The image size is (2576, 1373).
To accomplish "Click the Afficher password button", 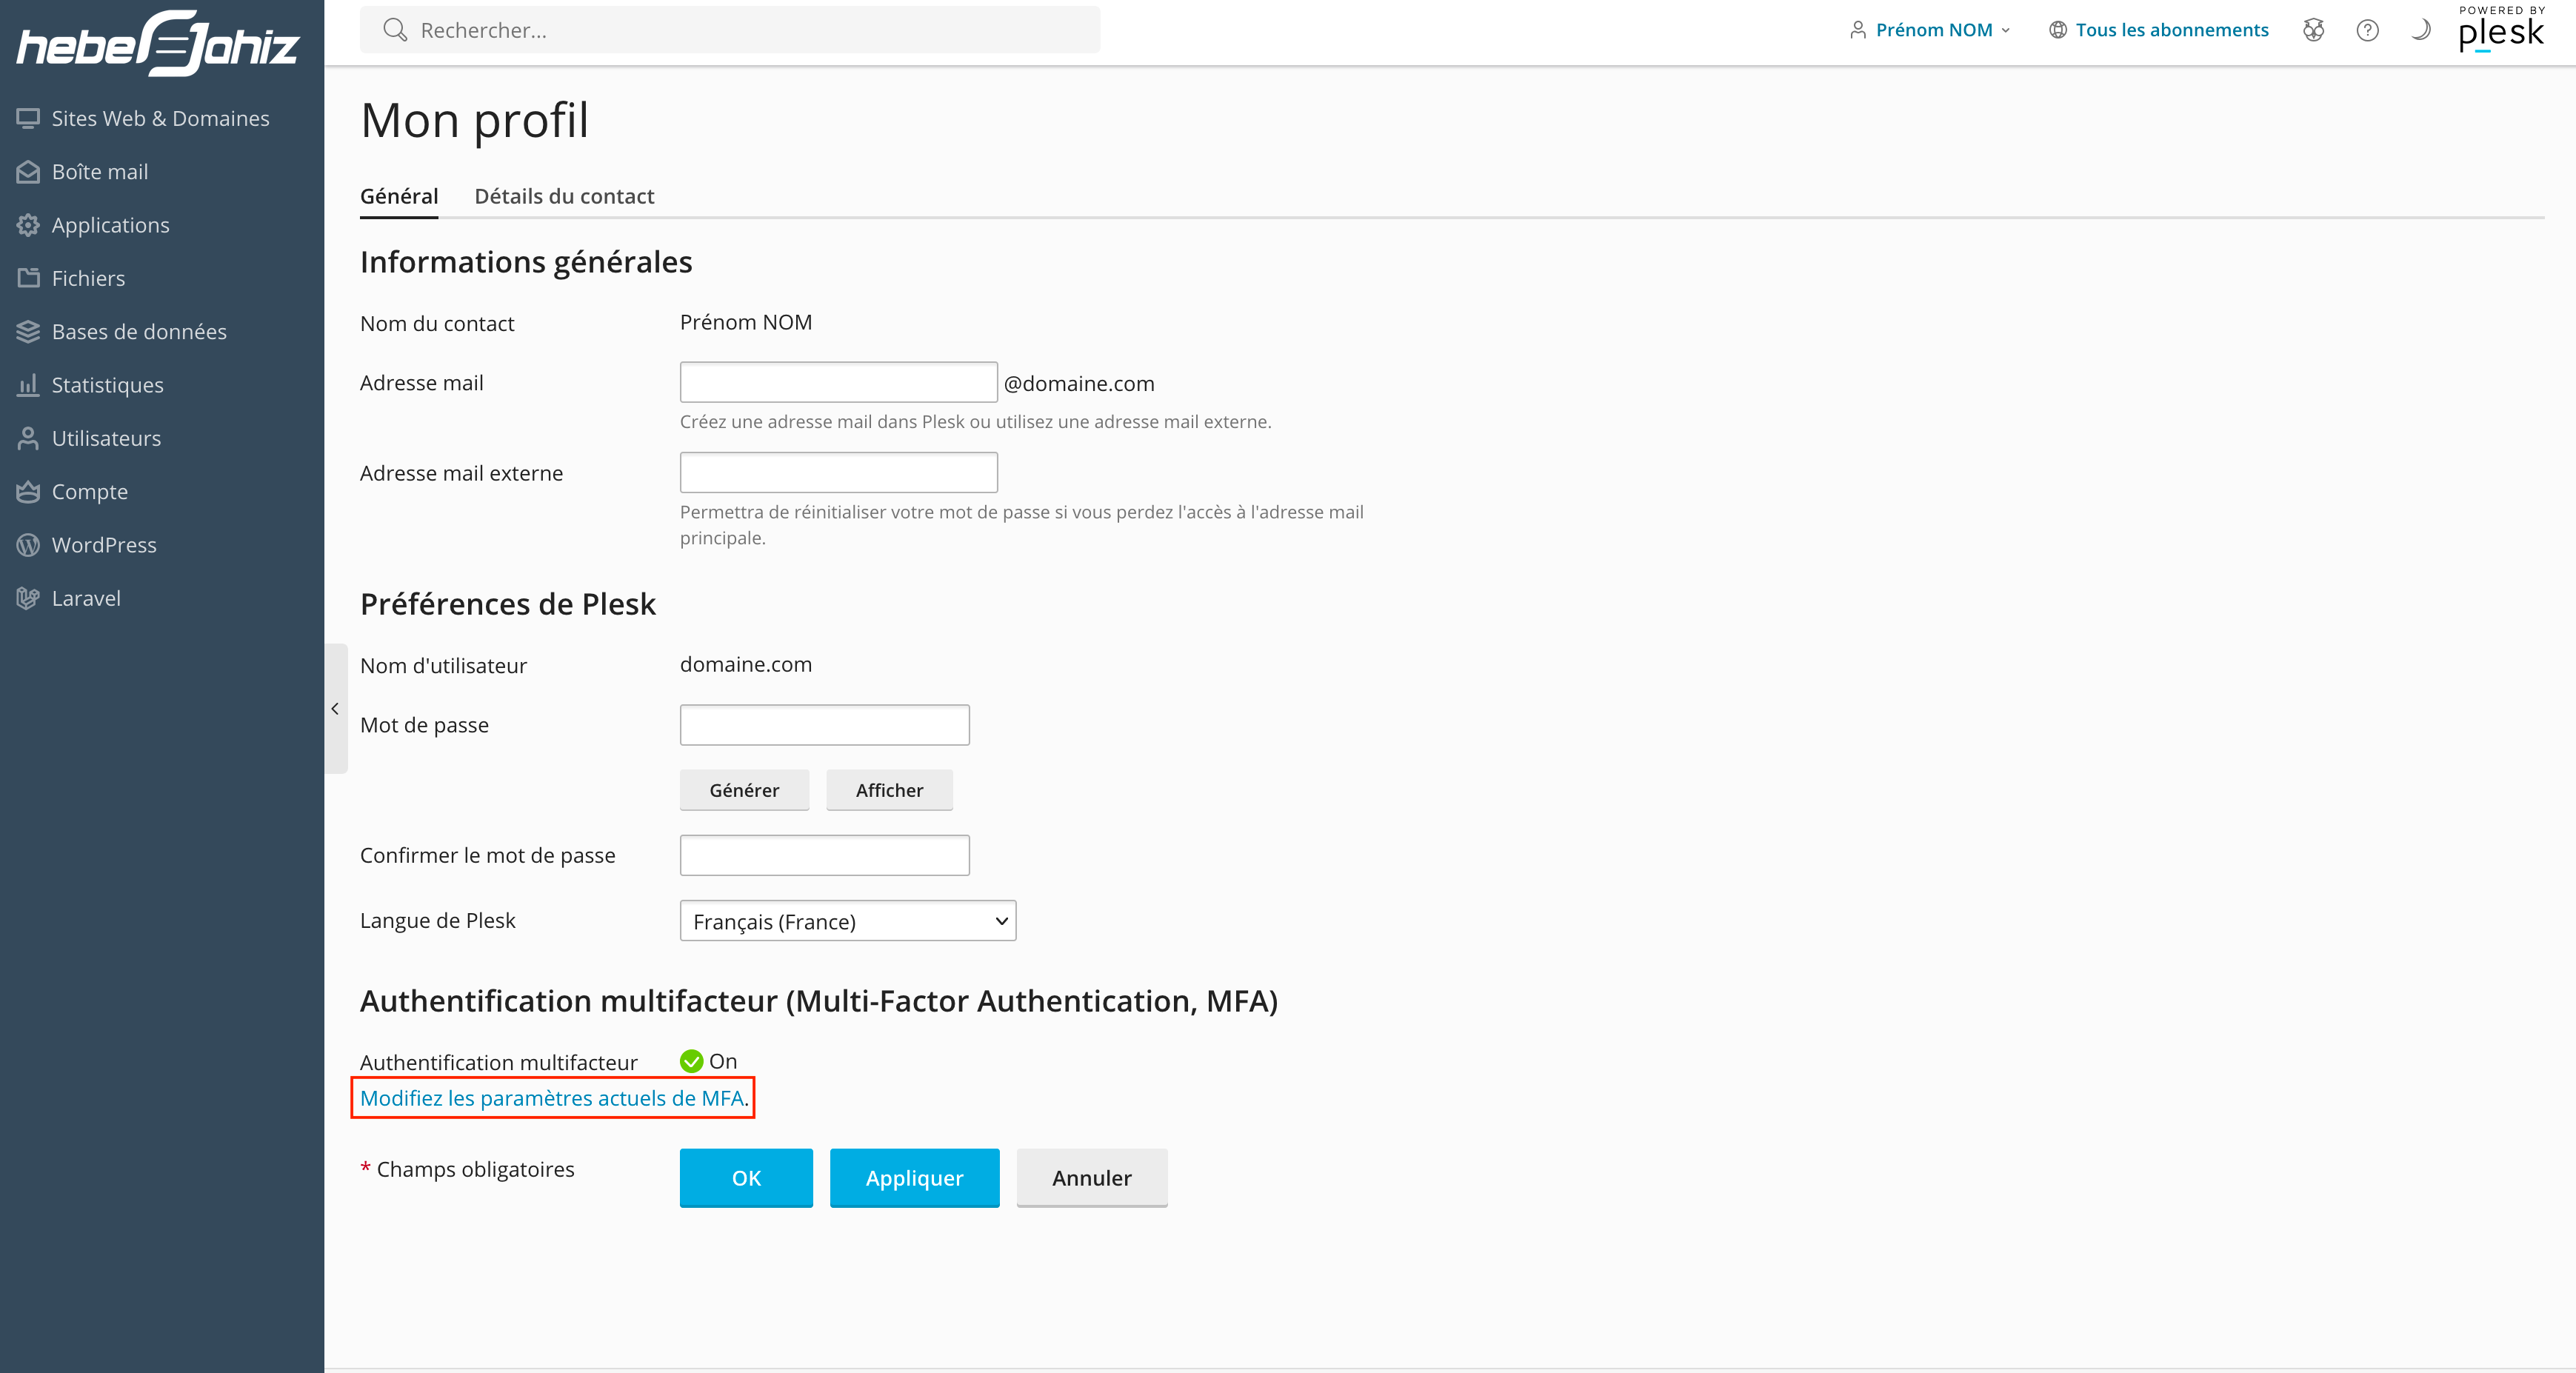I will (889, 790).
